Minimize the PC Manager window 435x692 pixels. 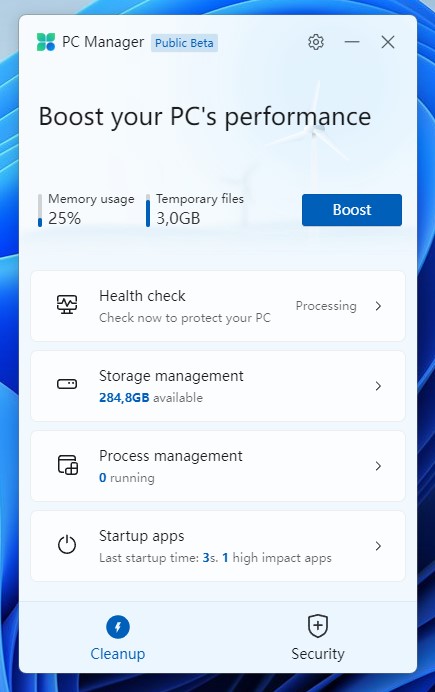[352, 42]
